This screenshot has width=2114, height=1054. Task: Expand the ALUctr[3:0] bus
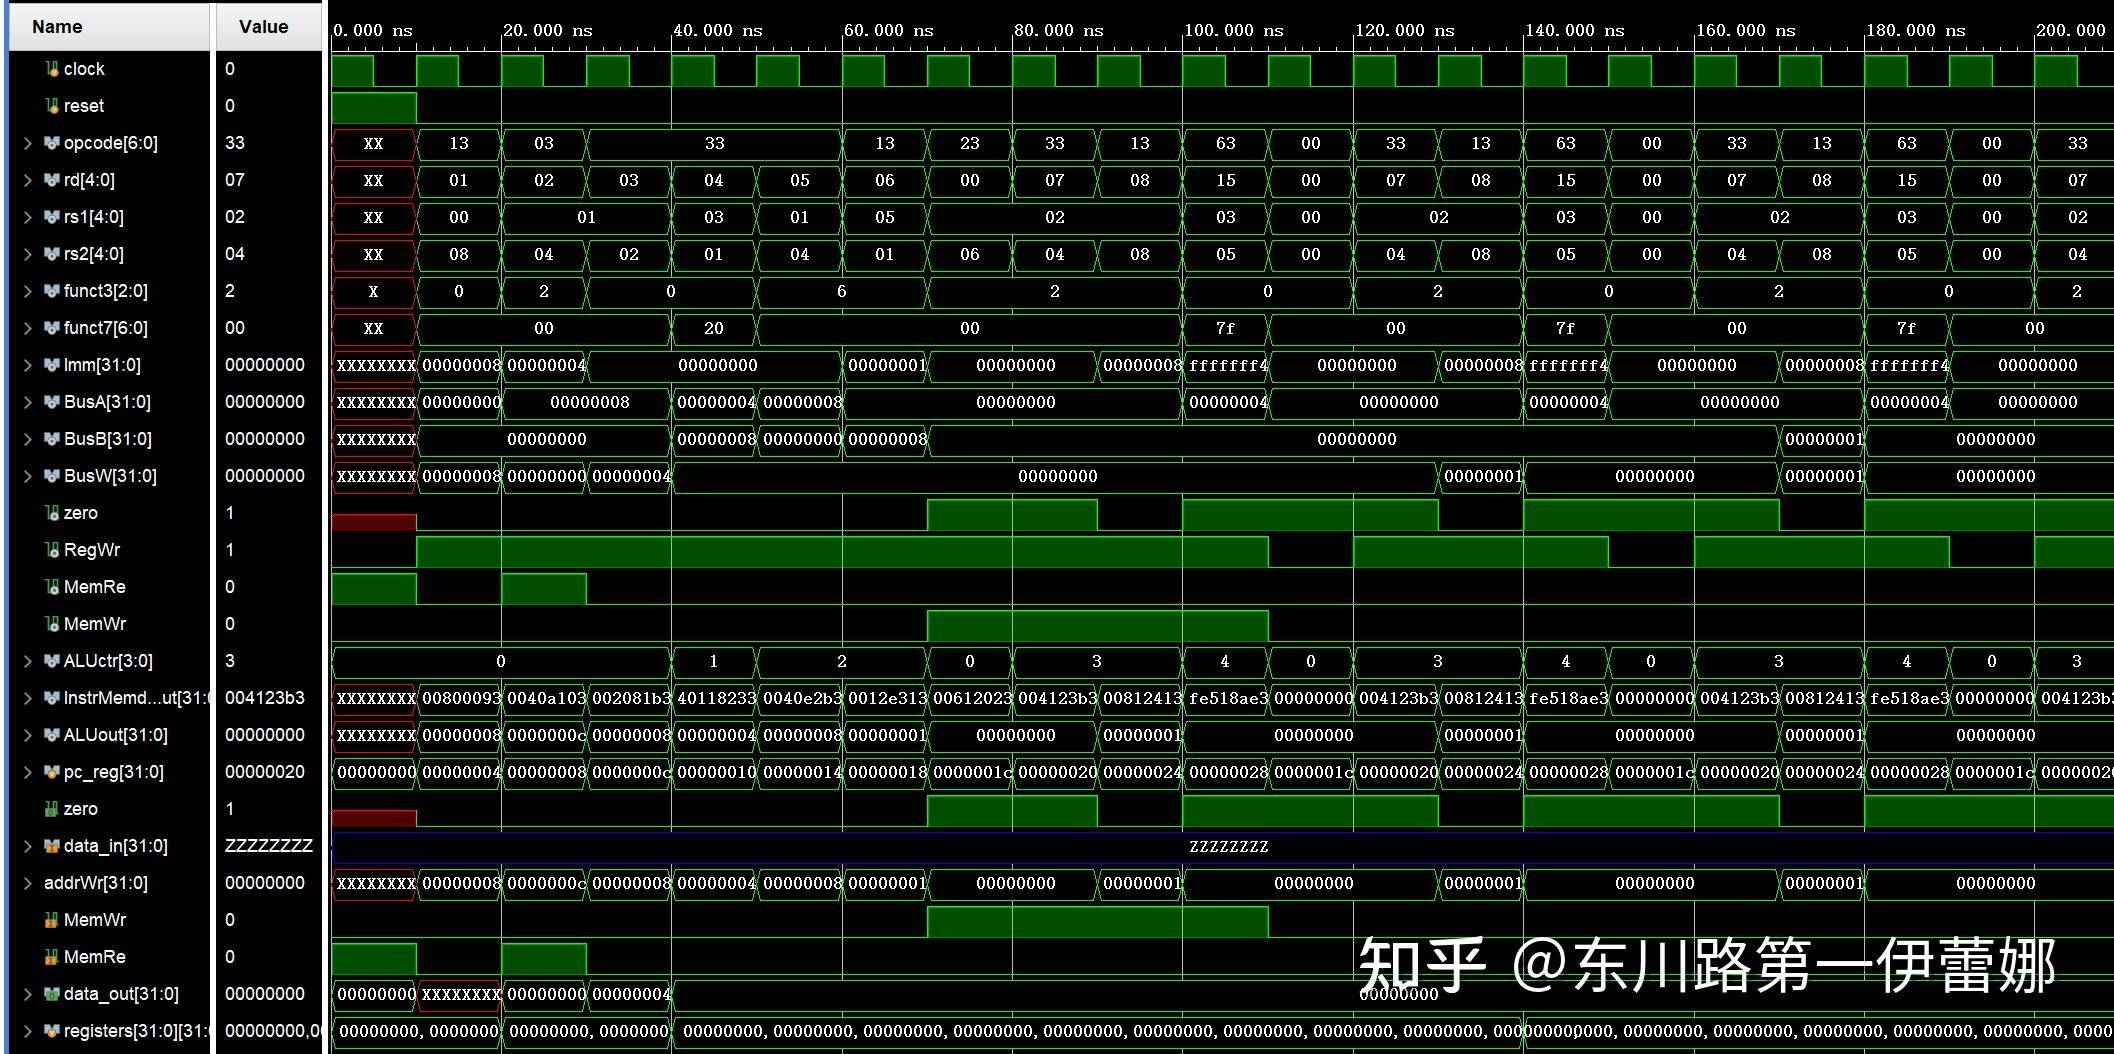coord(28,661)
